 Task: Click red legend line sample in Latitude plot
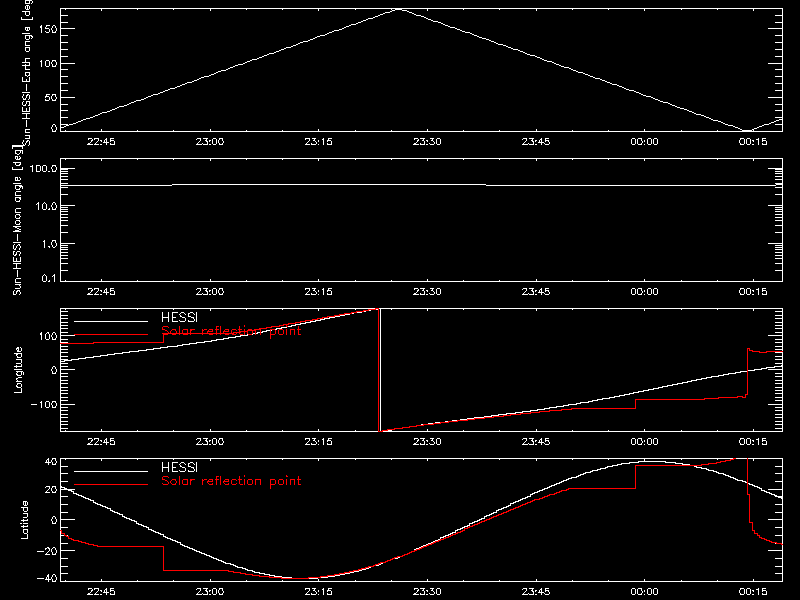[111, 485]
